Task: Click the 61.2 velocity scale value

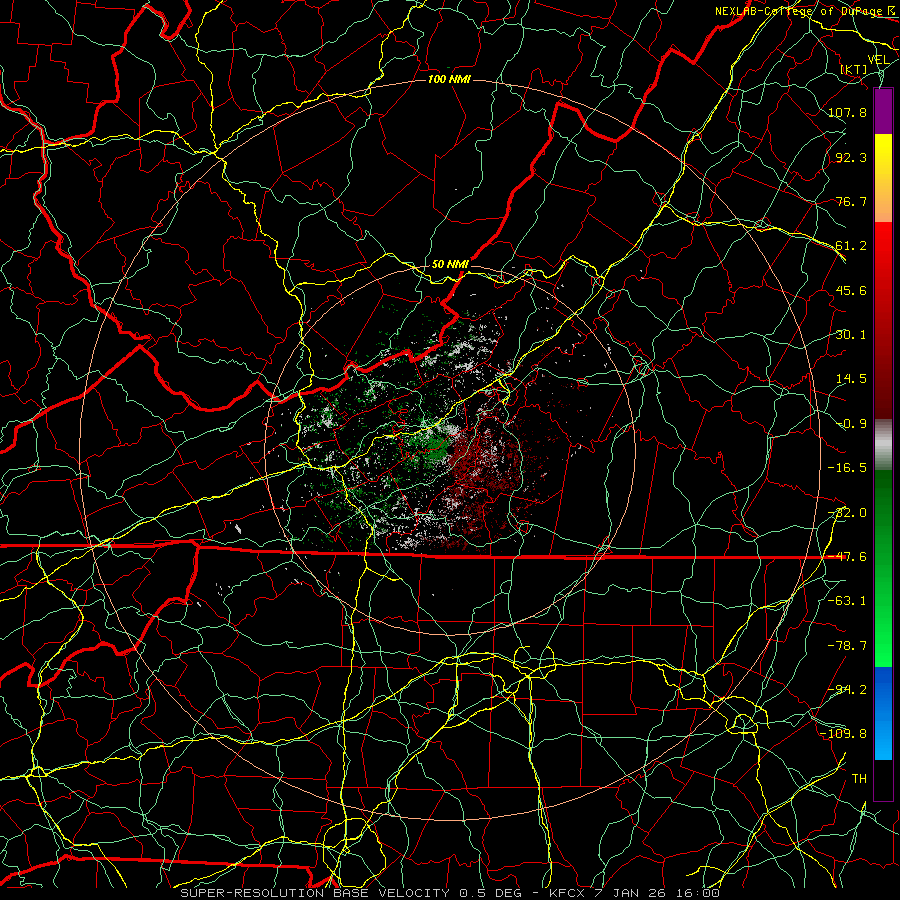Action: (851, 246)
